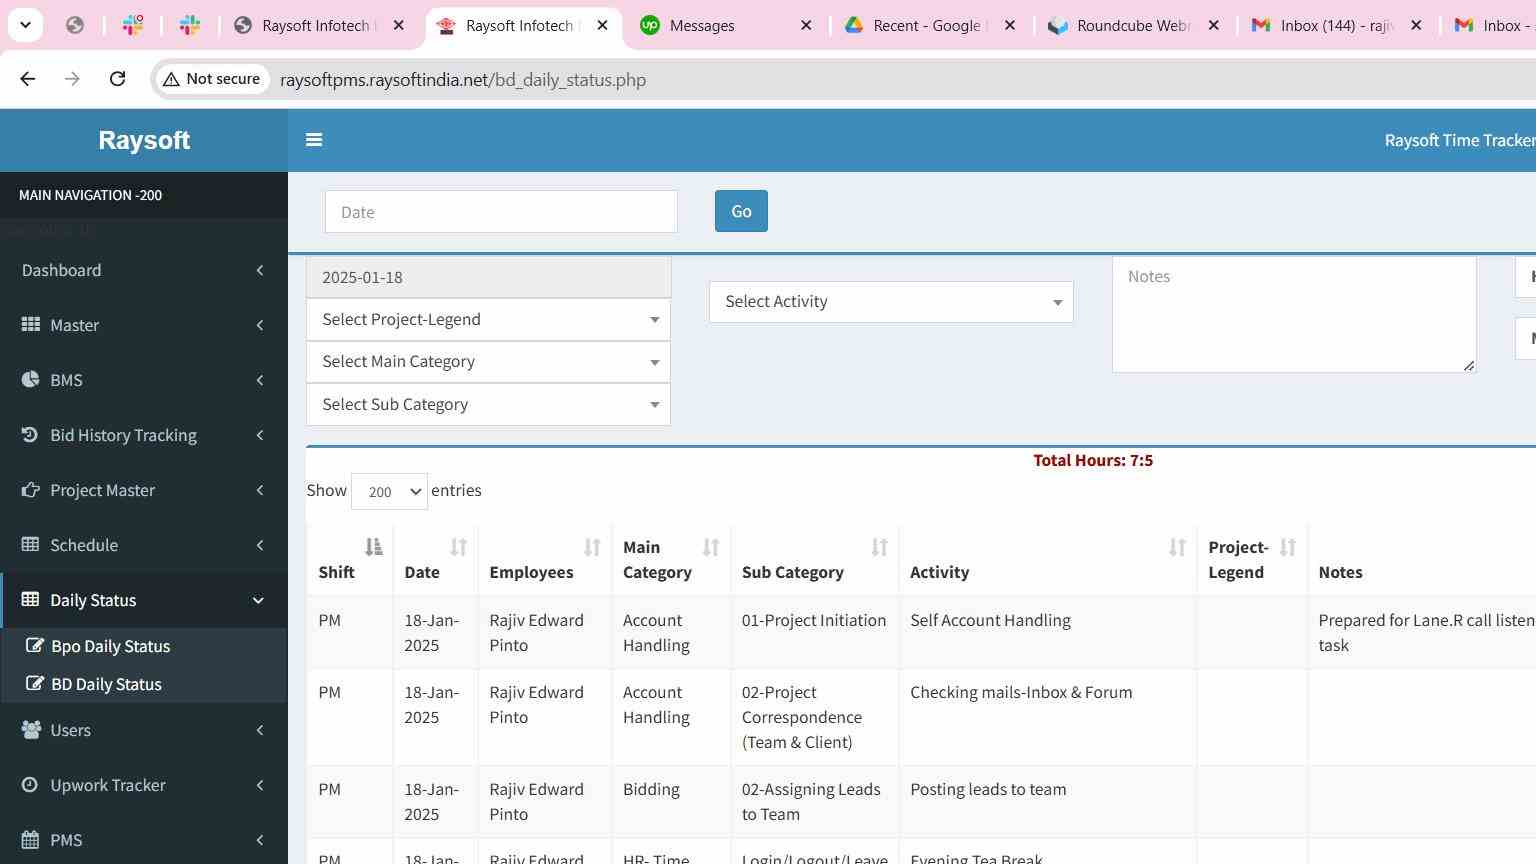The image size is (1536, 864).
Task: Click the Raysoft logo title
Action: tap(144, 140)
